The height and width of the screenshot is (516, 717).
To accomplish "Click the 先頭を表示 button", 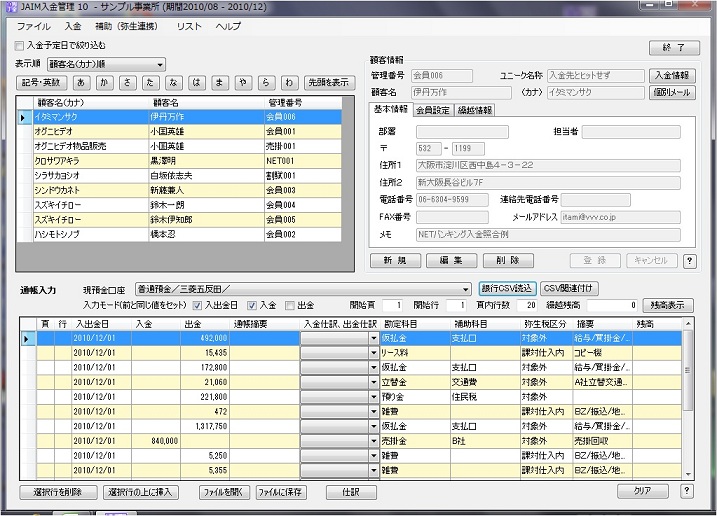I will point(328,82).
